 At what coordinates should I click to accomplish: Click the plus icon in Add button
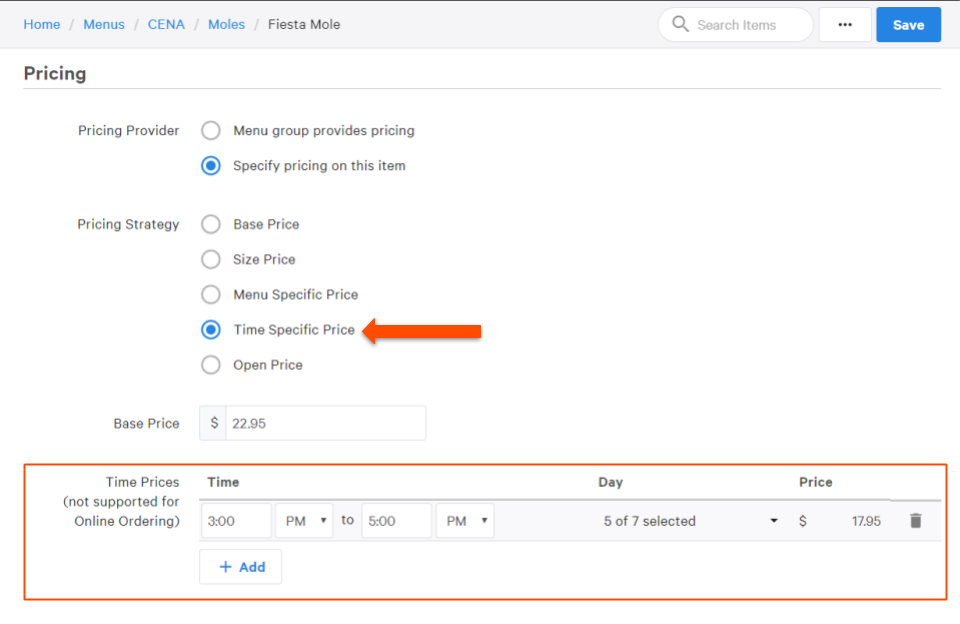pos(227,566)
